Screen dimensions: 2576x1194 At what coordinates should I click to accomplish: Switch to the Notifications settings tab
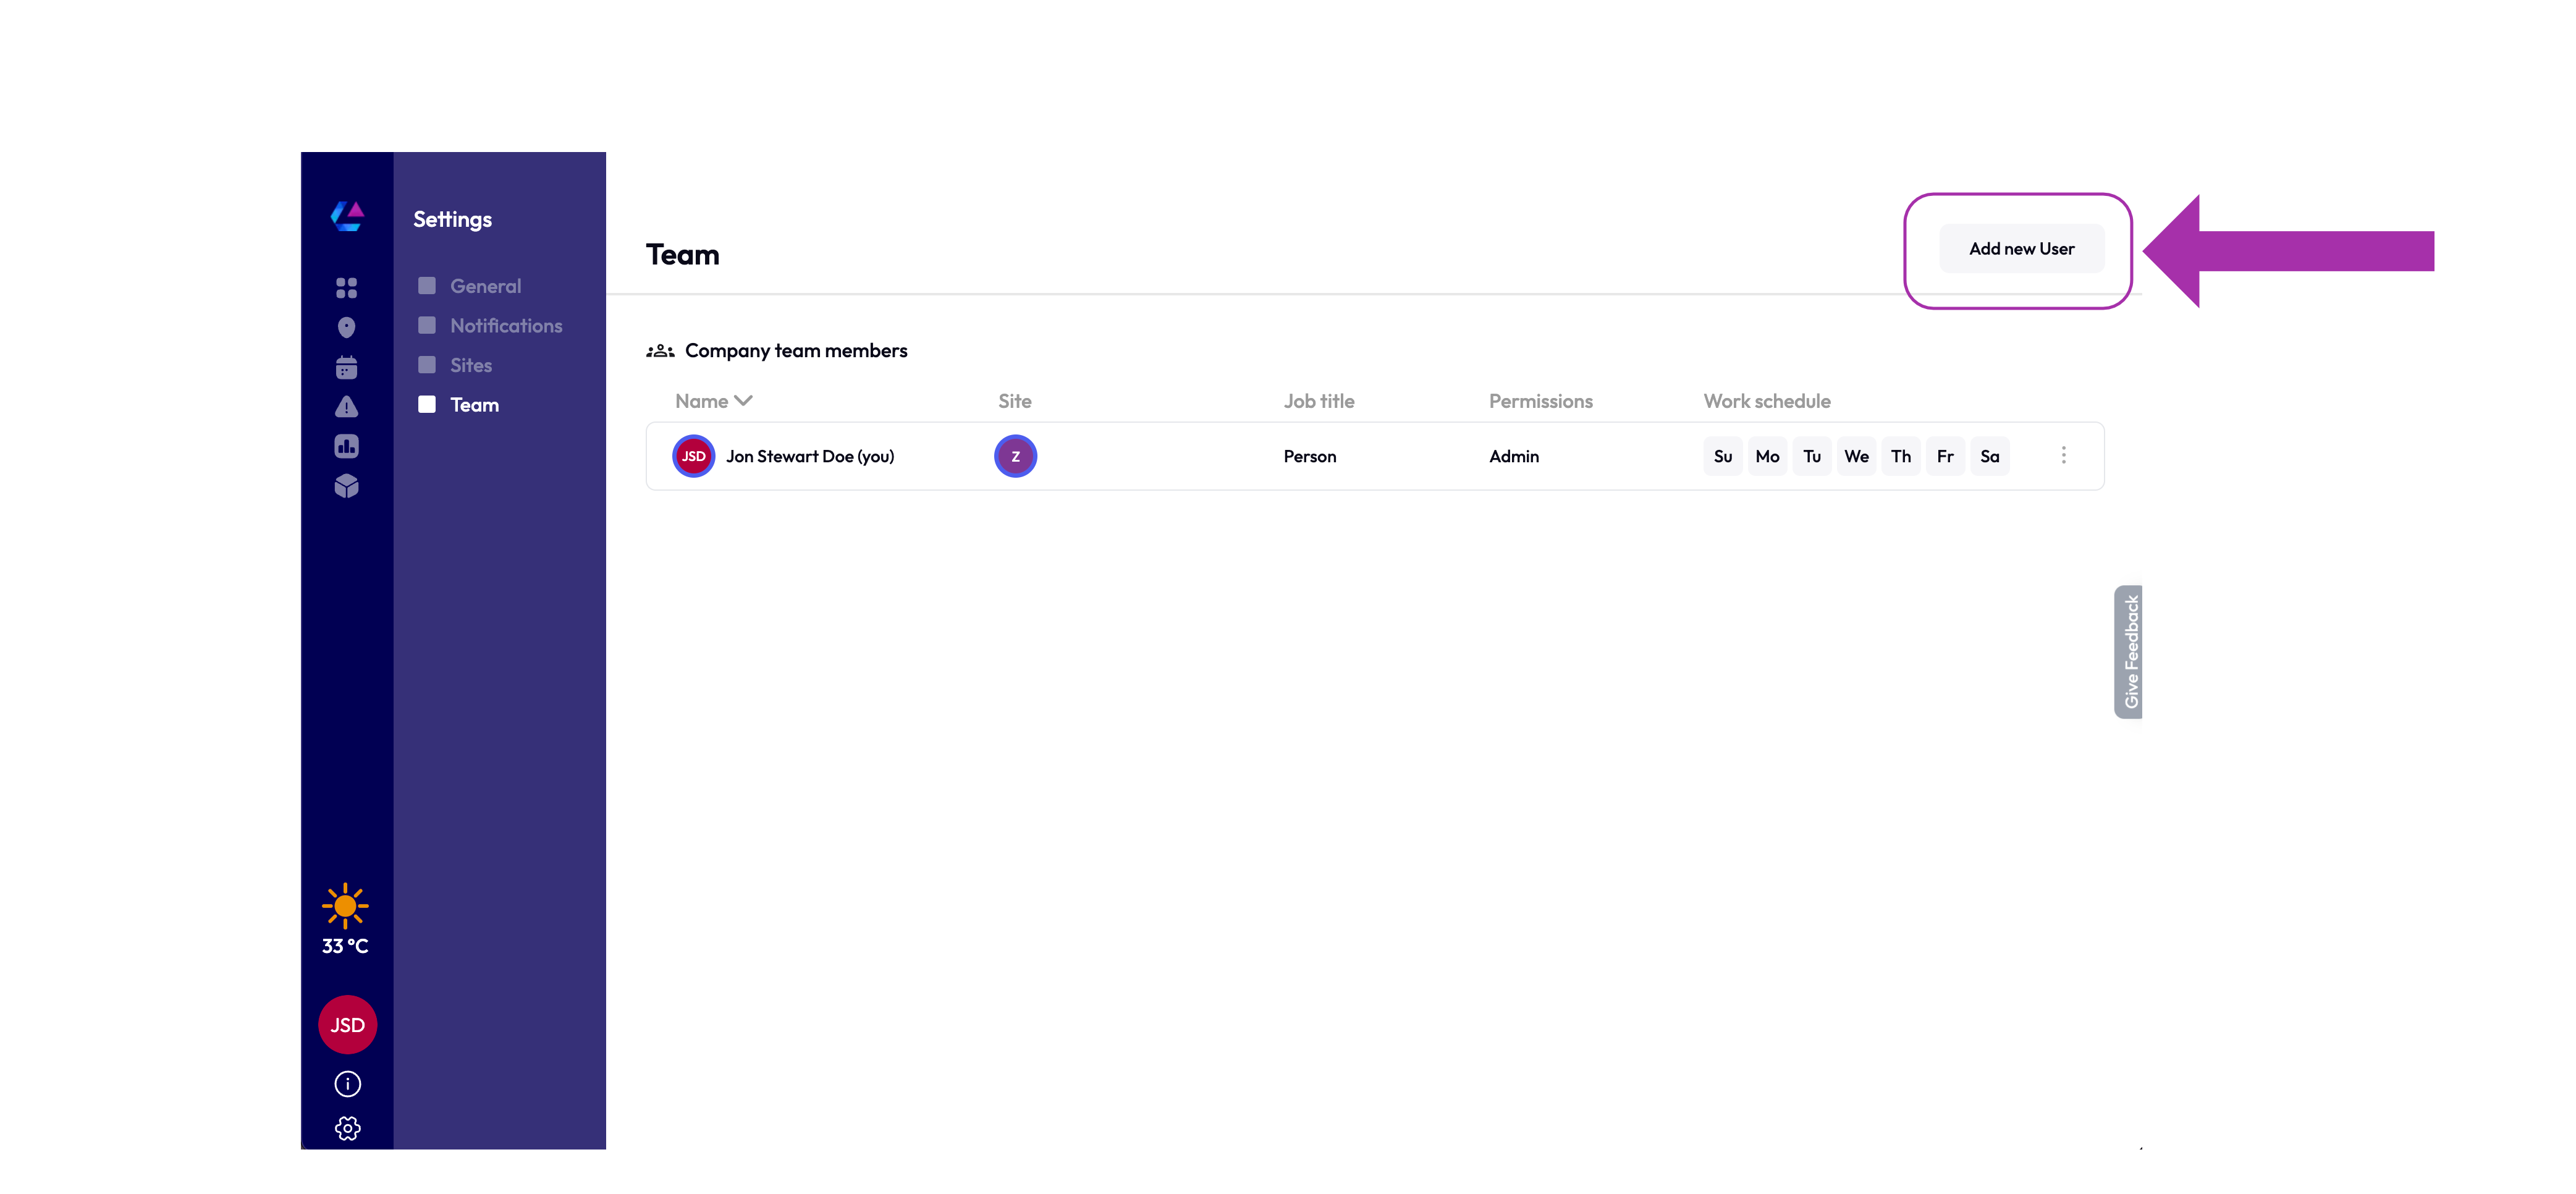[x=505, y=325]
